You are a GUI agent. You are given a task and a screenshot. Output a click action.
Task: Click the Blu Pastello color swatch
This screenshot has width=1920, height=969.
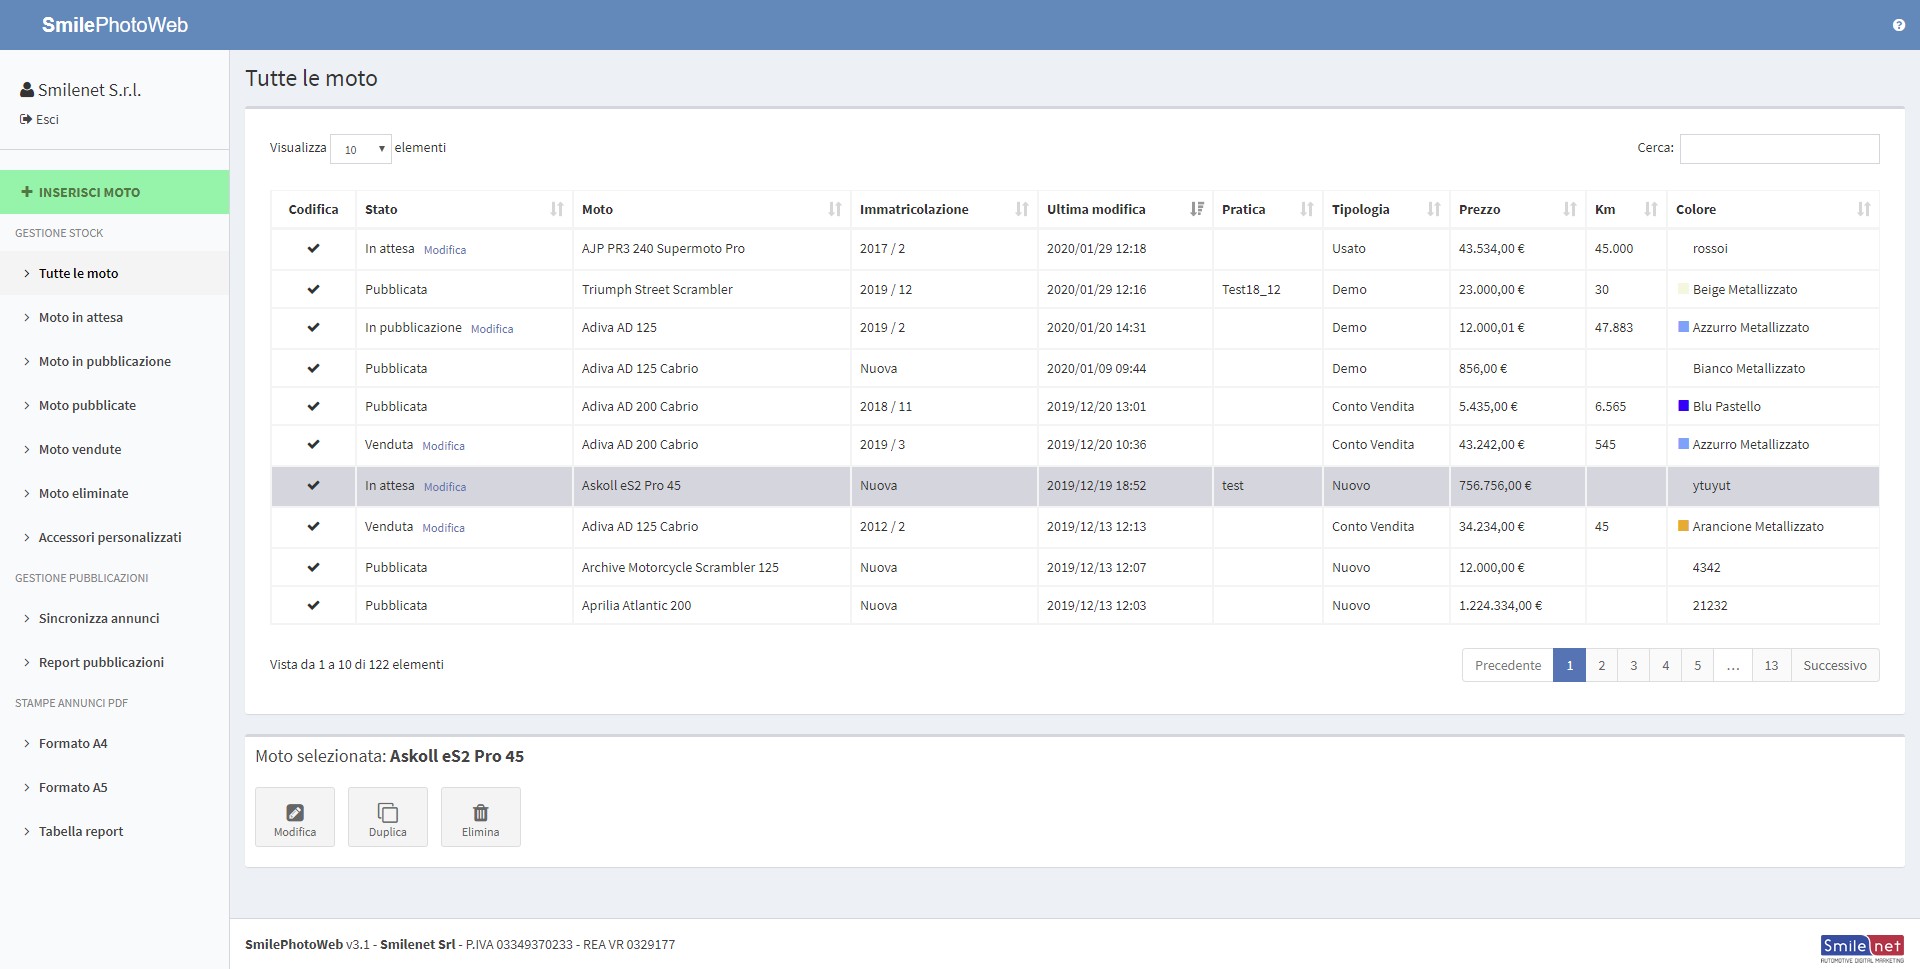click(1683, 406)
